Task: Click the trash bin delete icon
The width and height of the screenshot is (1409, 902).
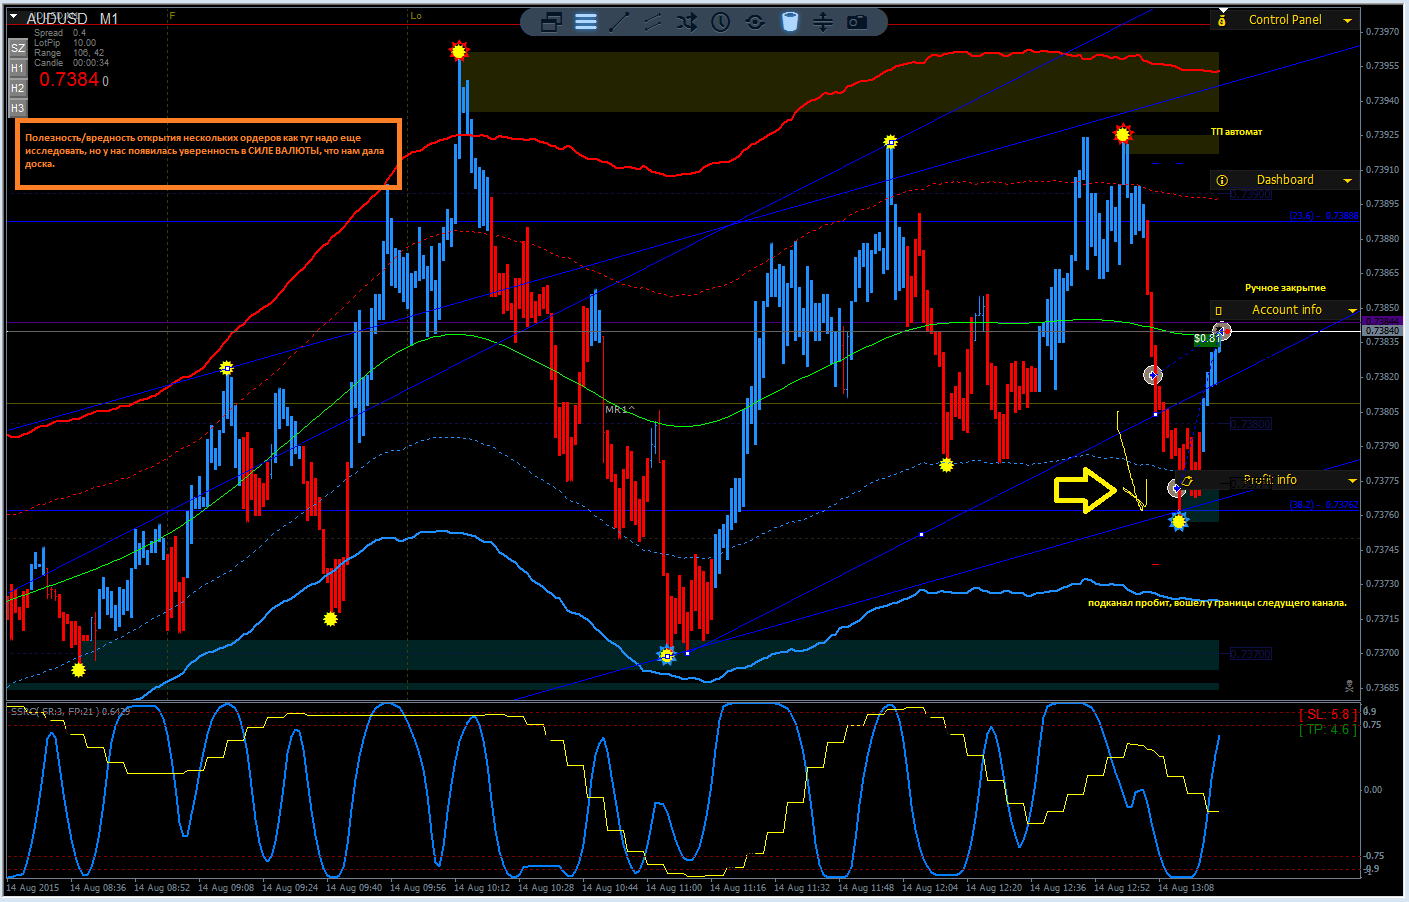Action: 789,22
